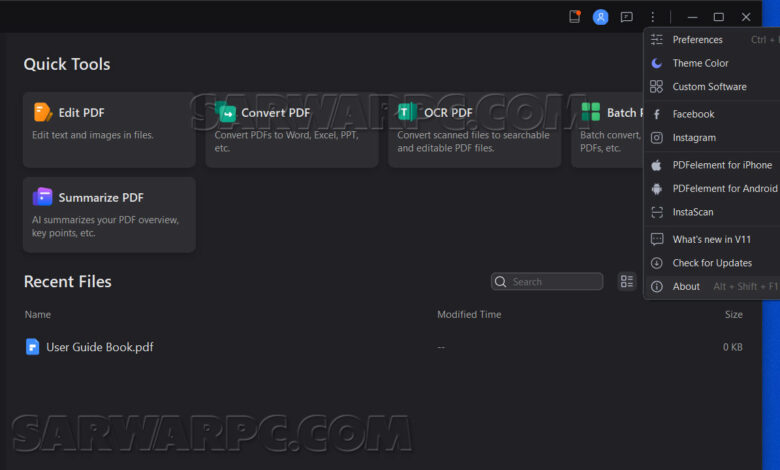The image size is (780, 470).
Task: Open the Convert PDF quick tool
Action: click(292, 129)
